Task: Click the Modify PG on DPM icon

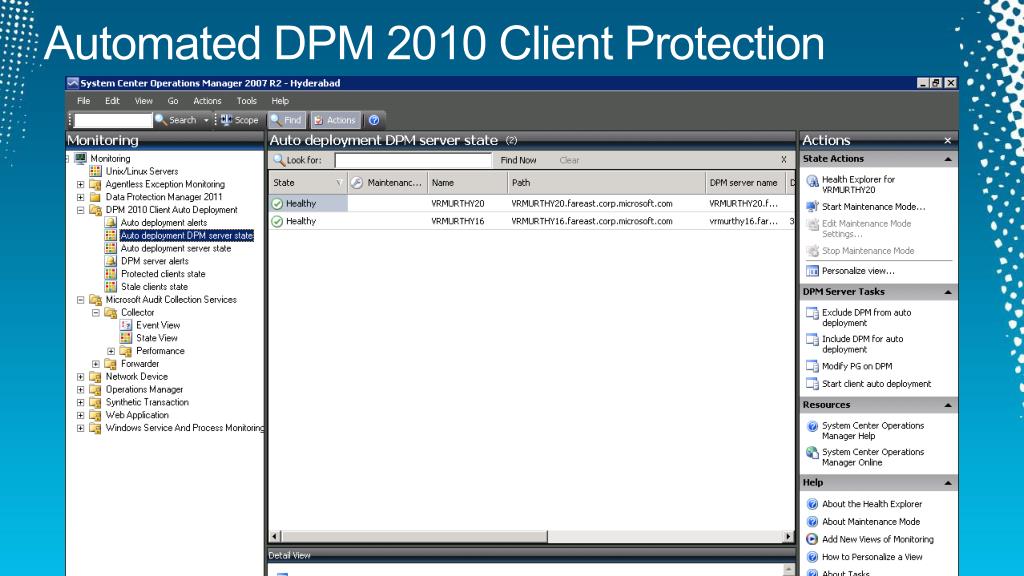Action: [812, 366]
